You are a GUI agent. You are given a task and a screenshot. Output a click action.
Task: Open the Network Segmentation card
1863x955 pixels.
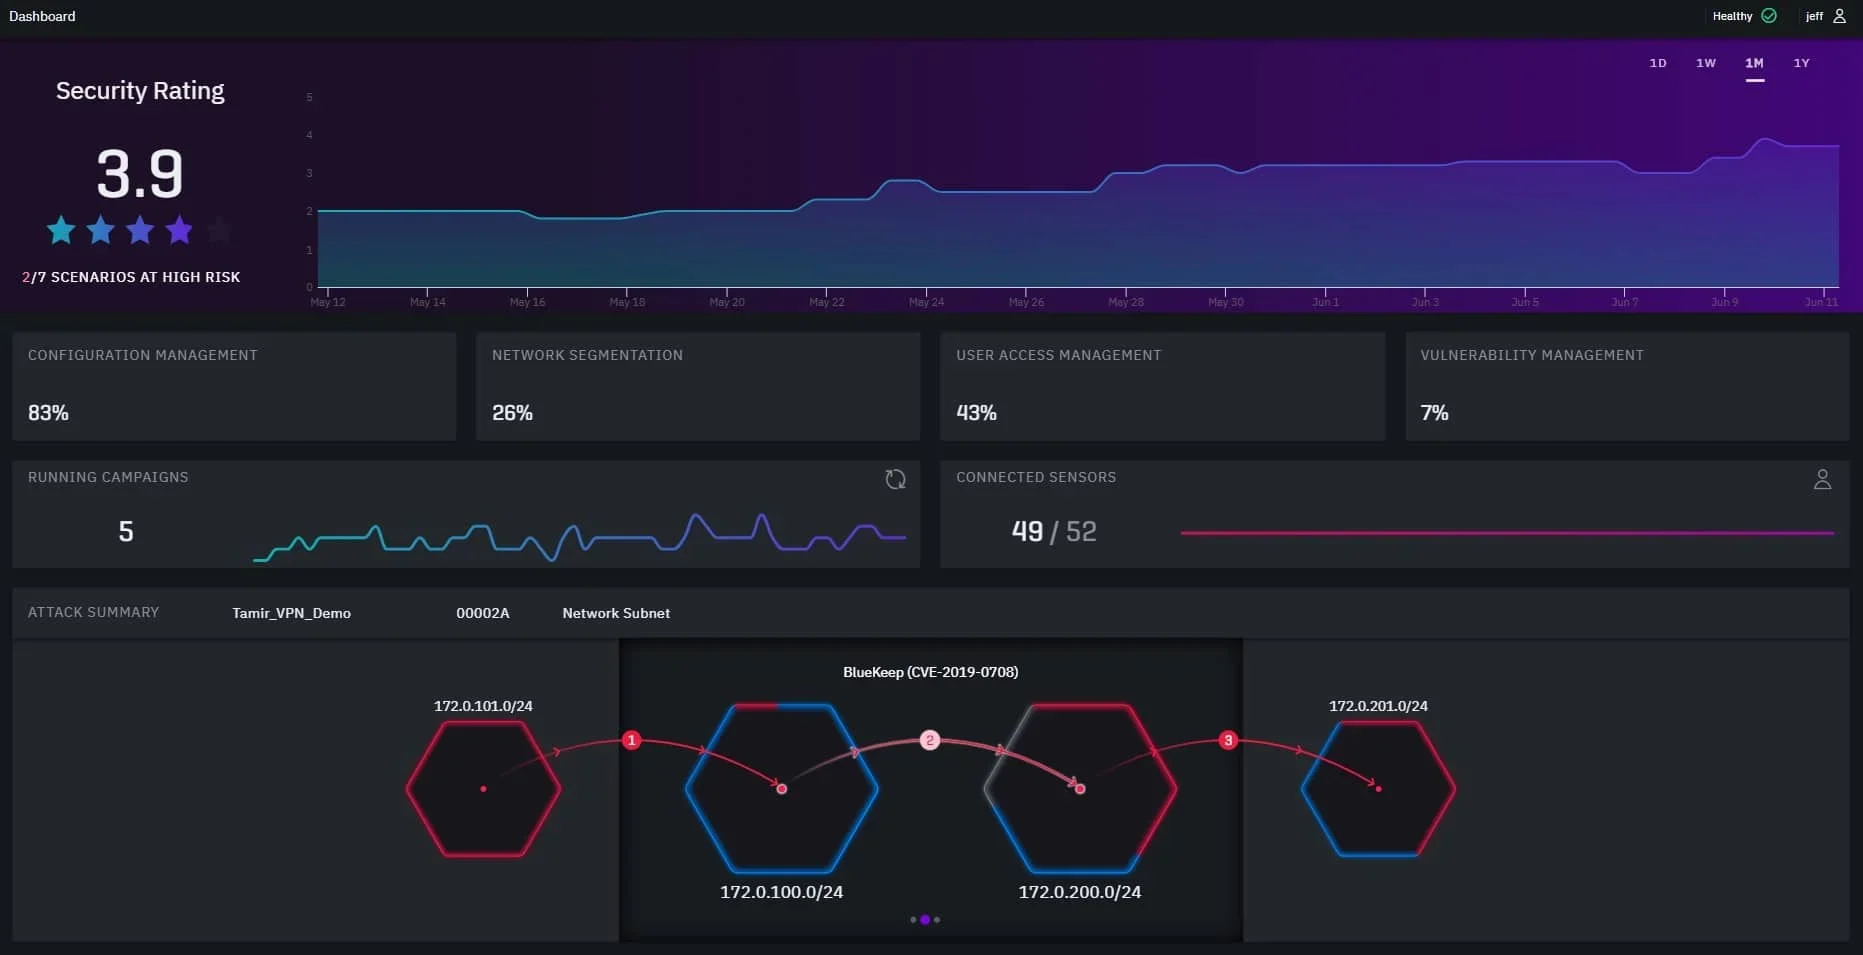click(698, 386)
